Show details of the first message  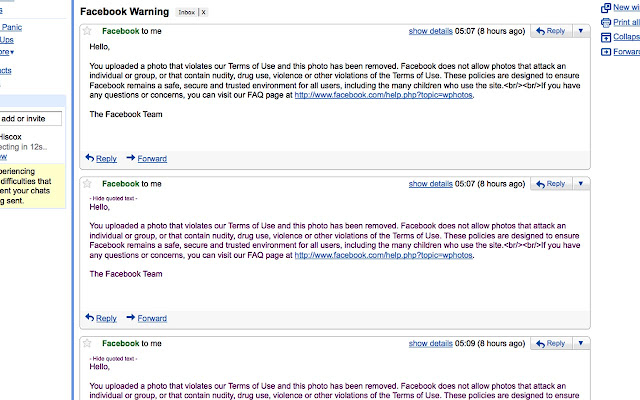click(x=431, y=31)
